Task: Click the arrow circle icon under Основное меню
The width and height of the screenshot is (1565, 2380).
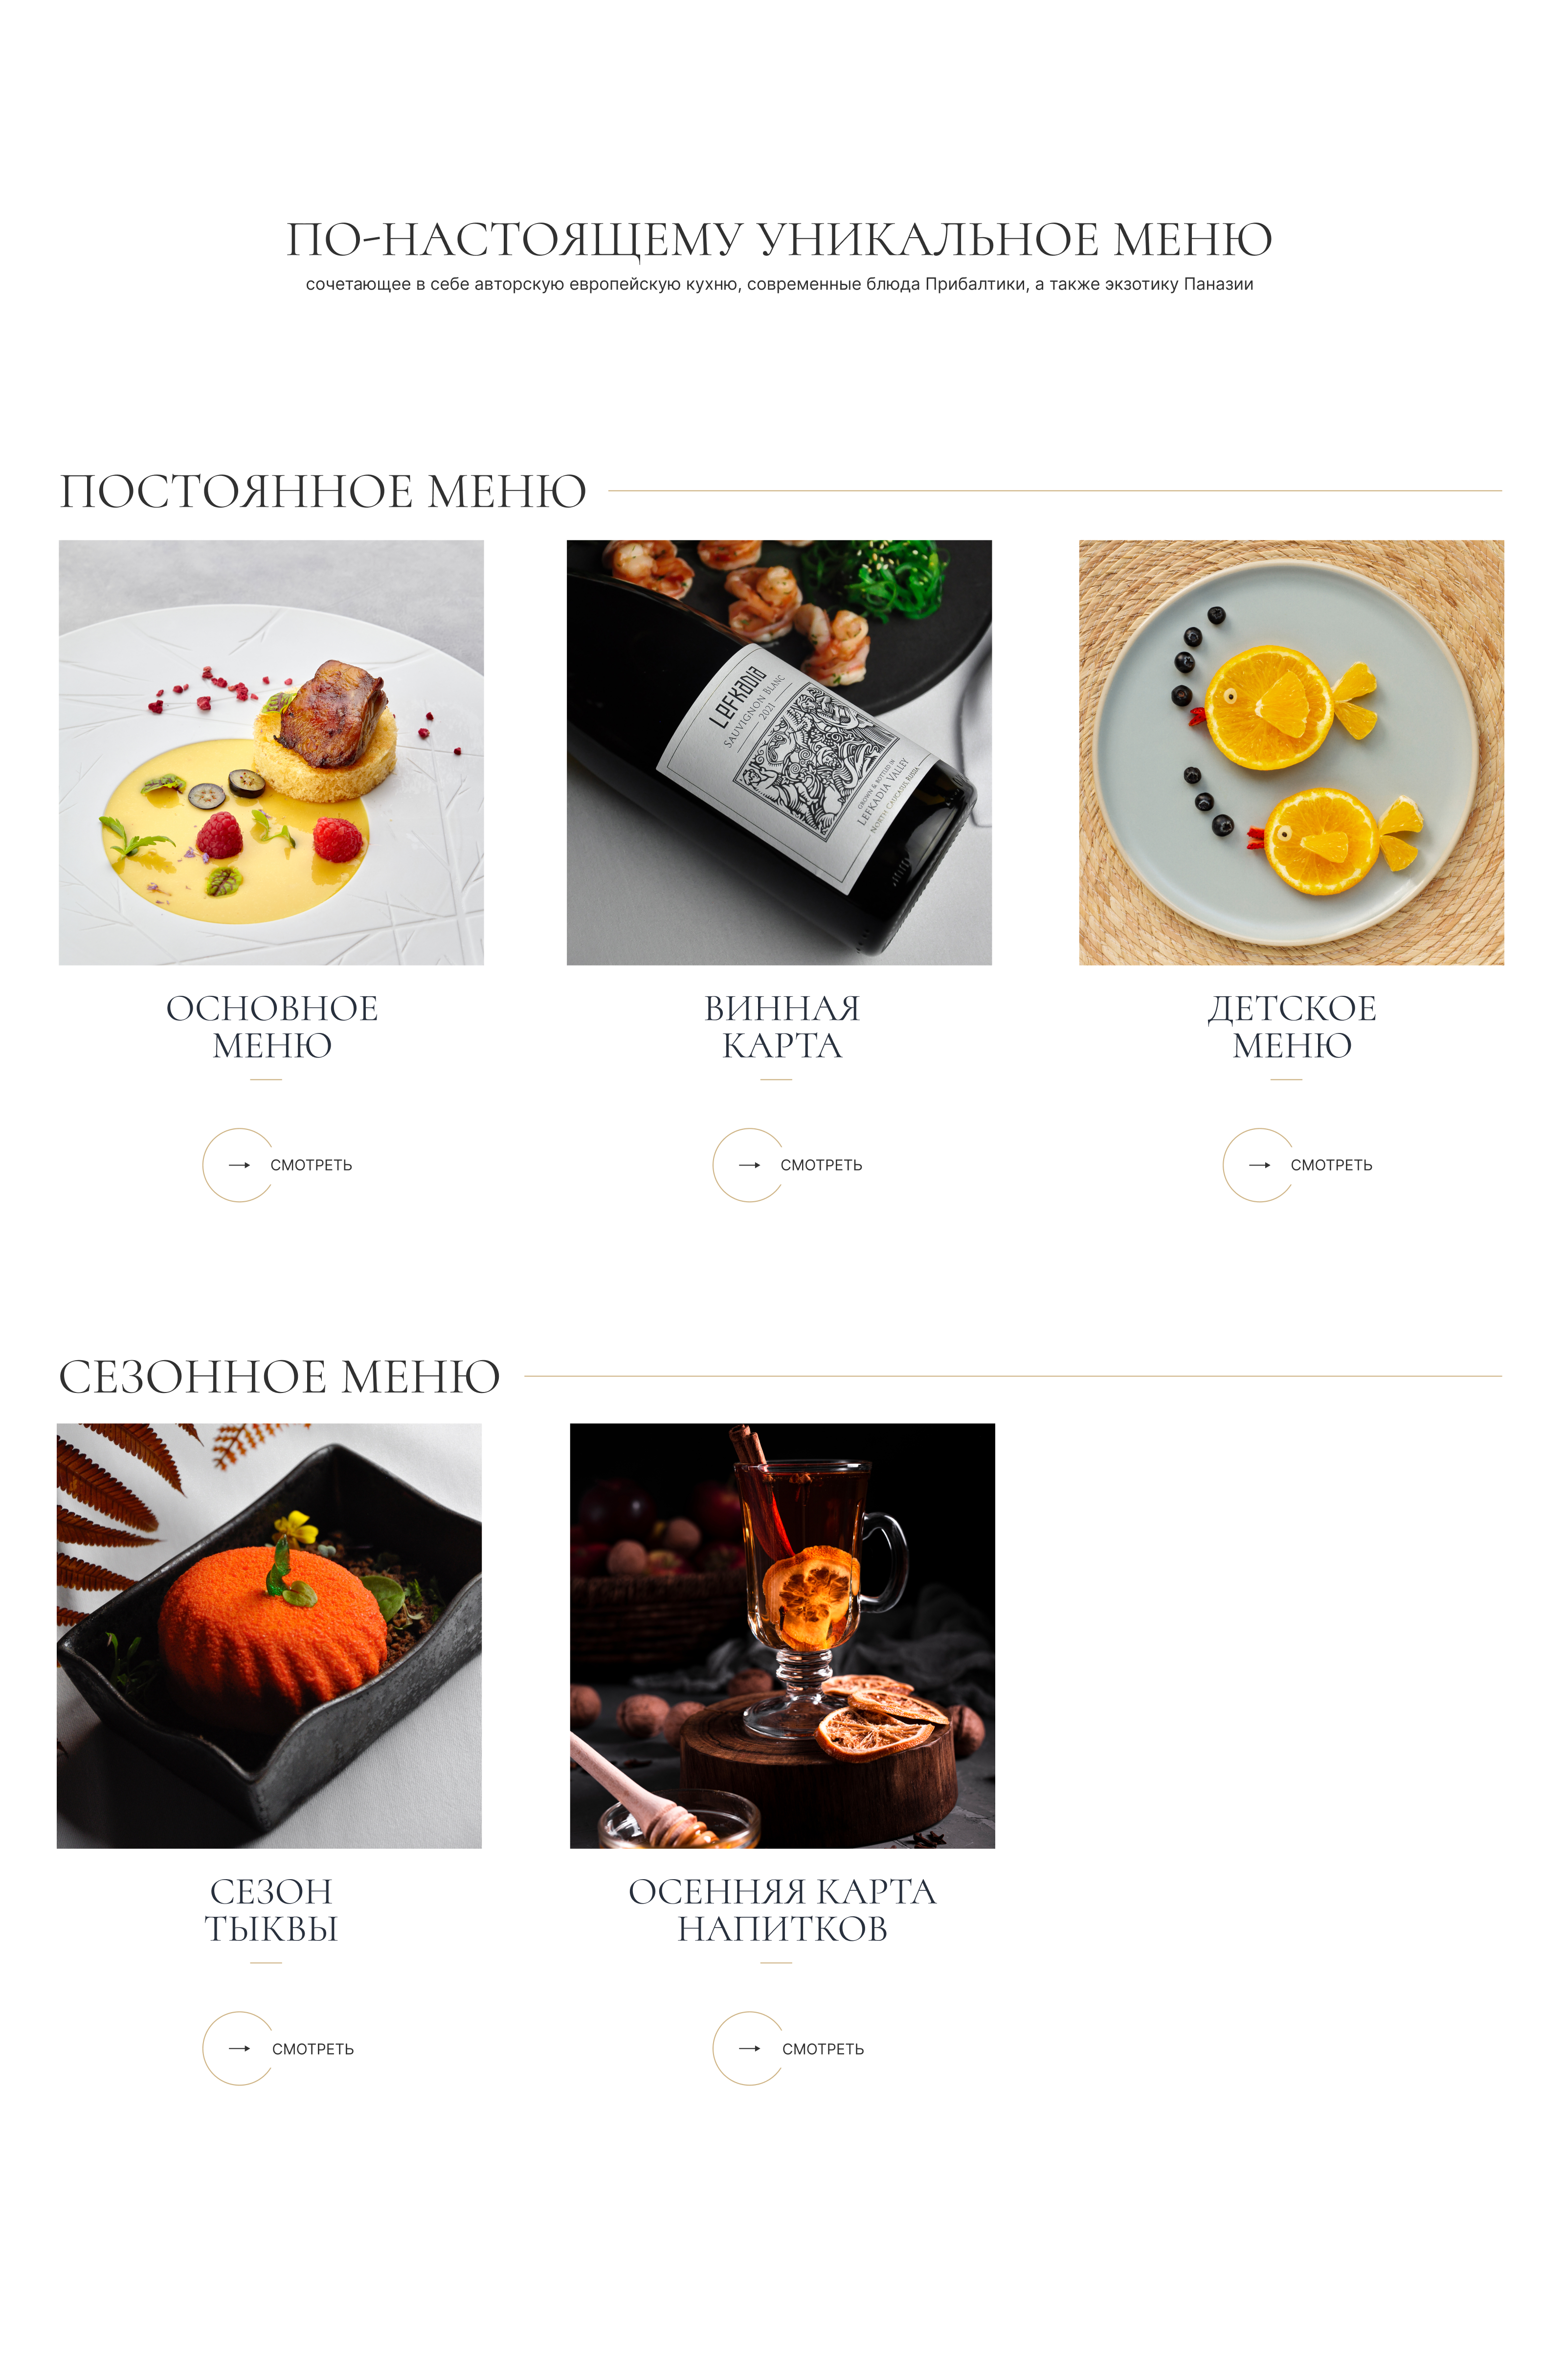Action: (x=239, y=1165)
